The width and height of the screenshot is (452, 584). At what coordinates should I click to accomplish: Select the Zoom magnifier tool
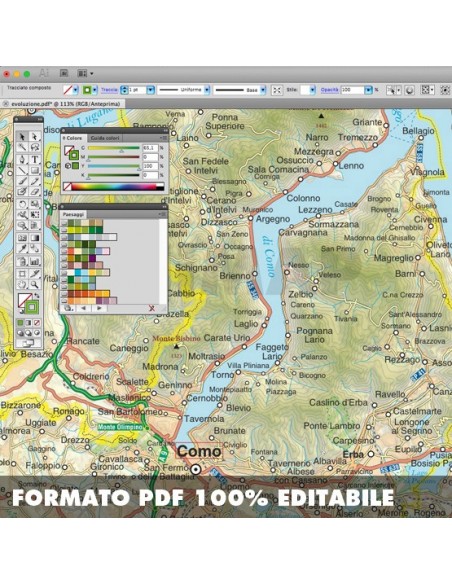(x=34, y=285)
